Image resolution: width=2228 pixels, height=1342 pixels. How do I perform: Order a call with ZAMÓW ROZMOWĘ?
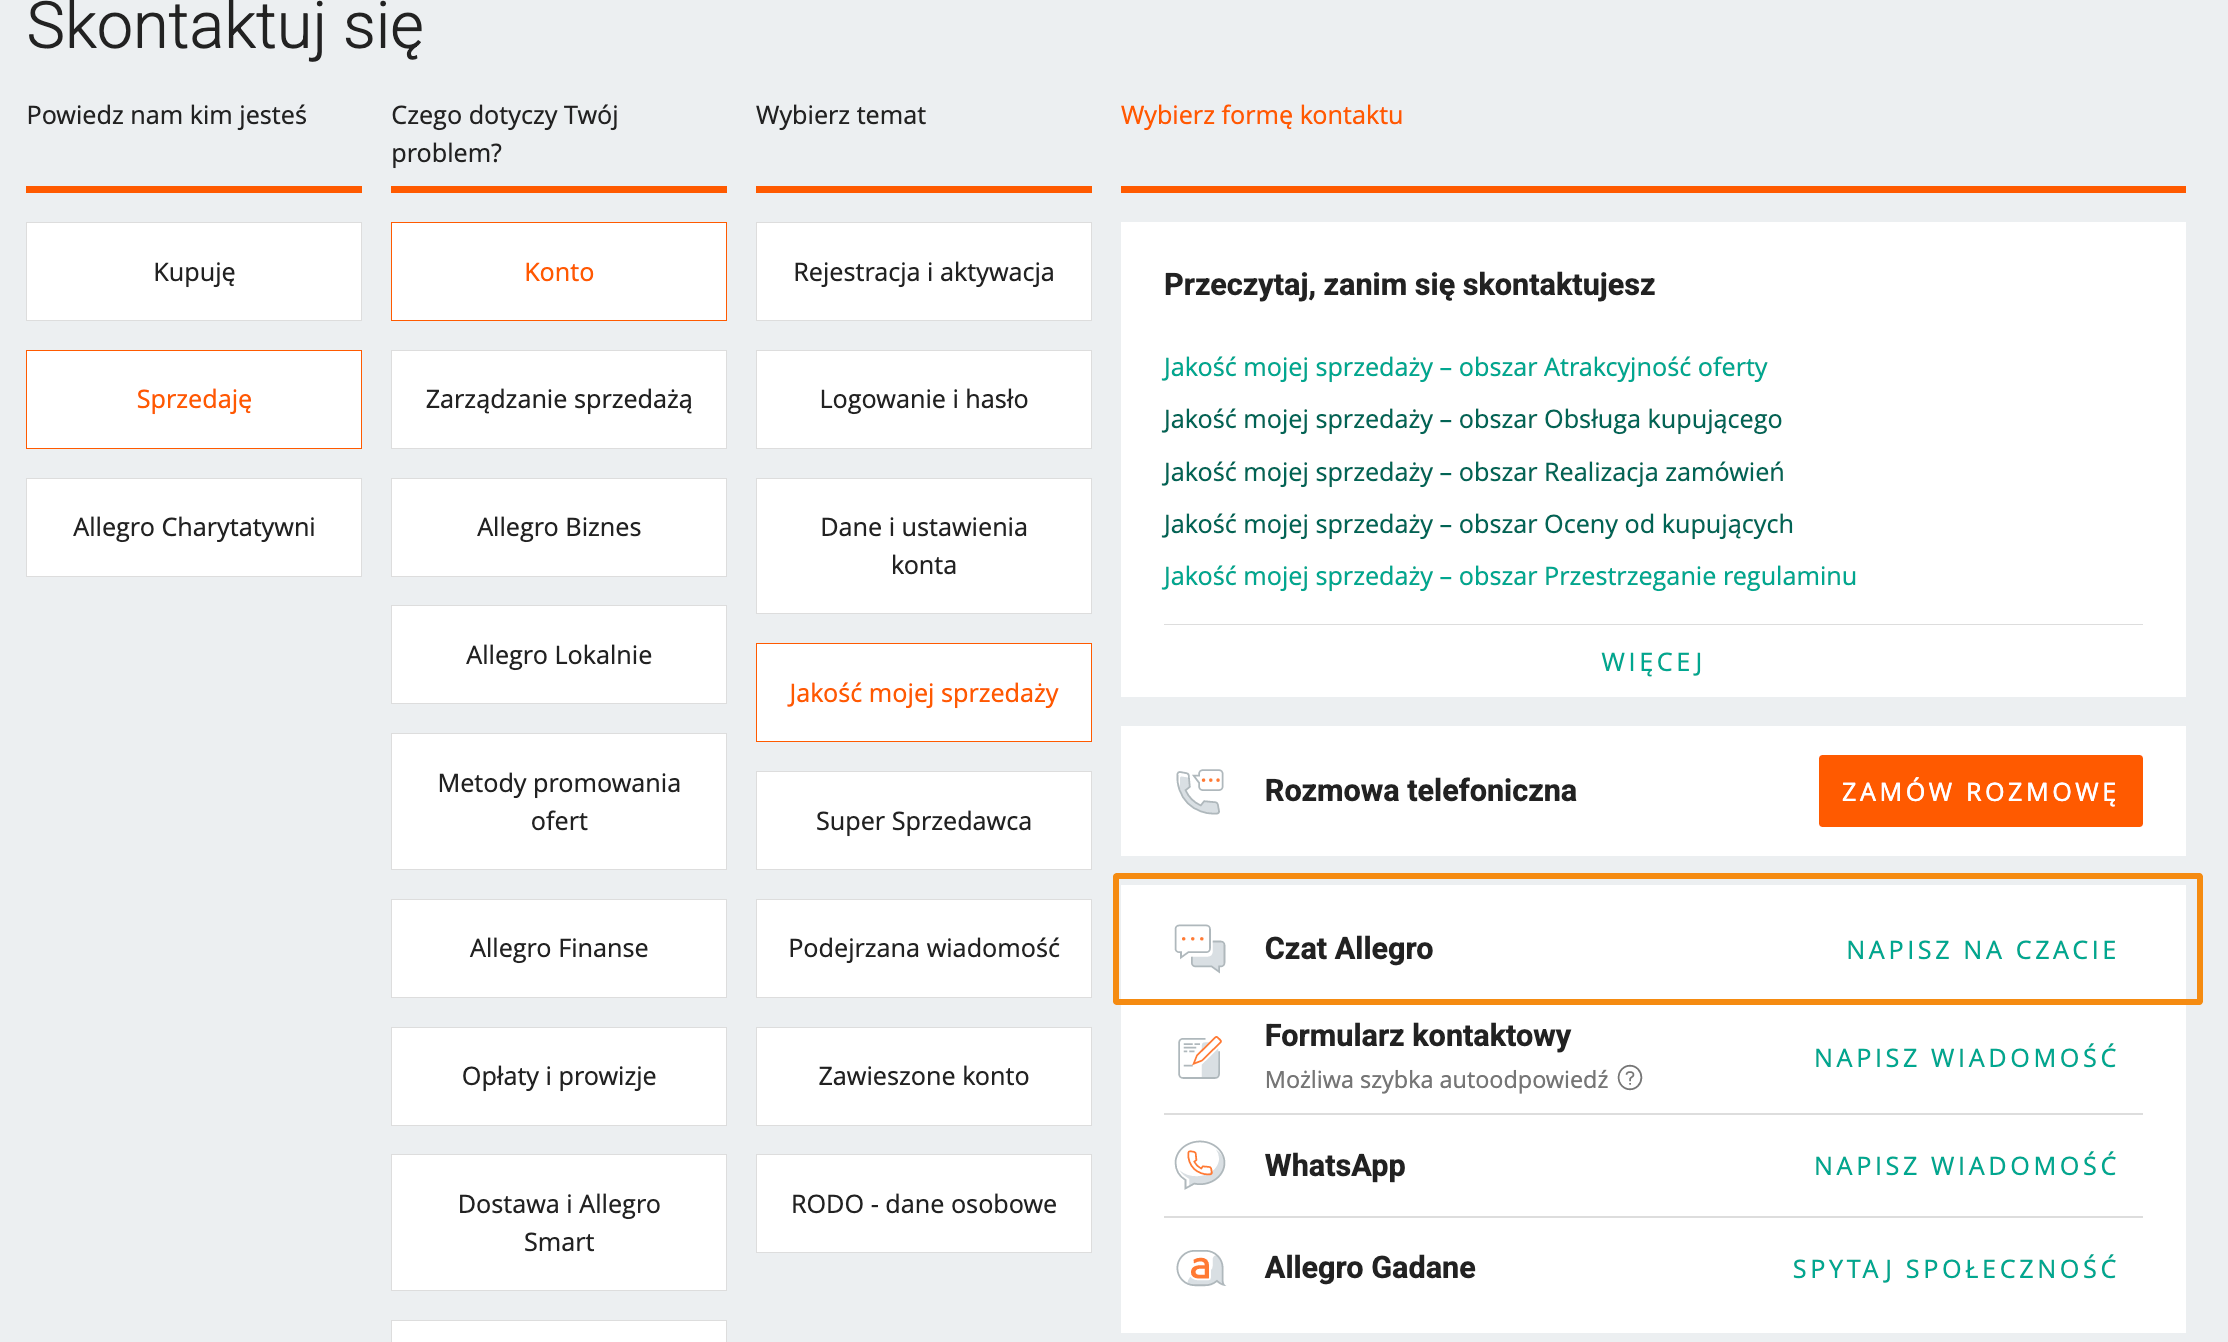click(1980, 791)
